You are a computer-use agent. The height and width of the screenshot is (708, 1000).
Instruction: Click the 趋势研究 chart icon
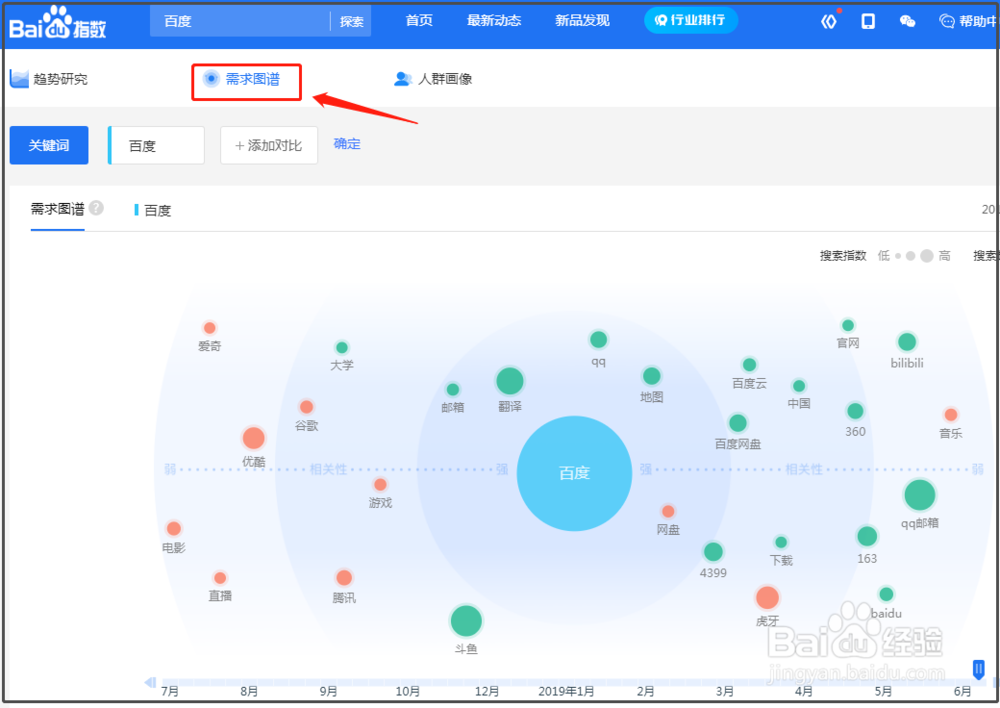coord(19,79)
